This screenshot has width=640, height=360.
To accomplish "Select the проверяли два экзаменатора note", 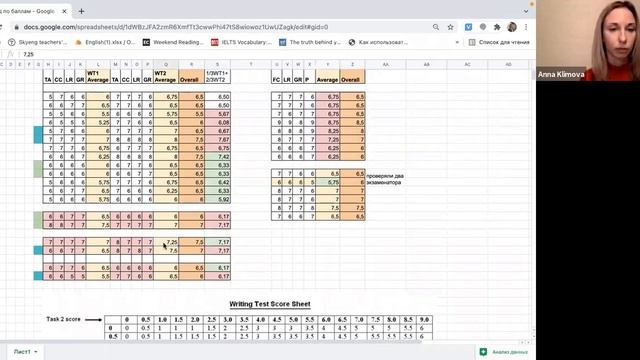I will tap(385, 179).
